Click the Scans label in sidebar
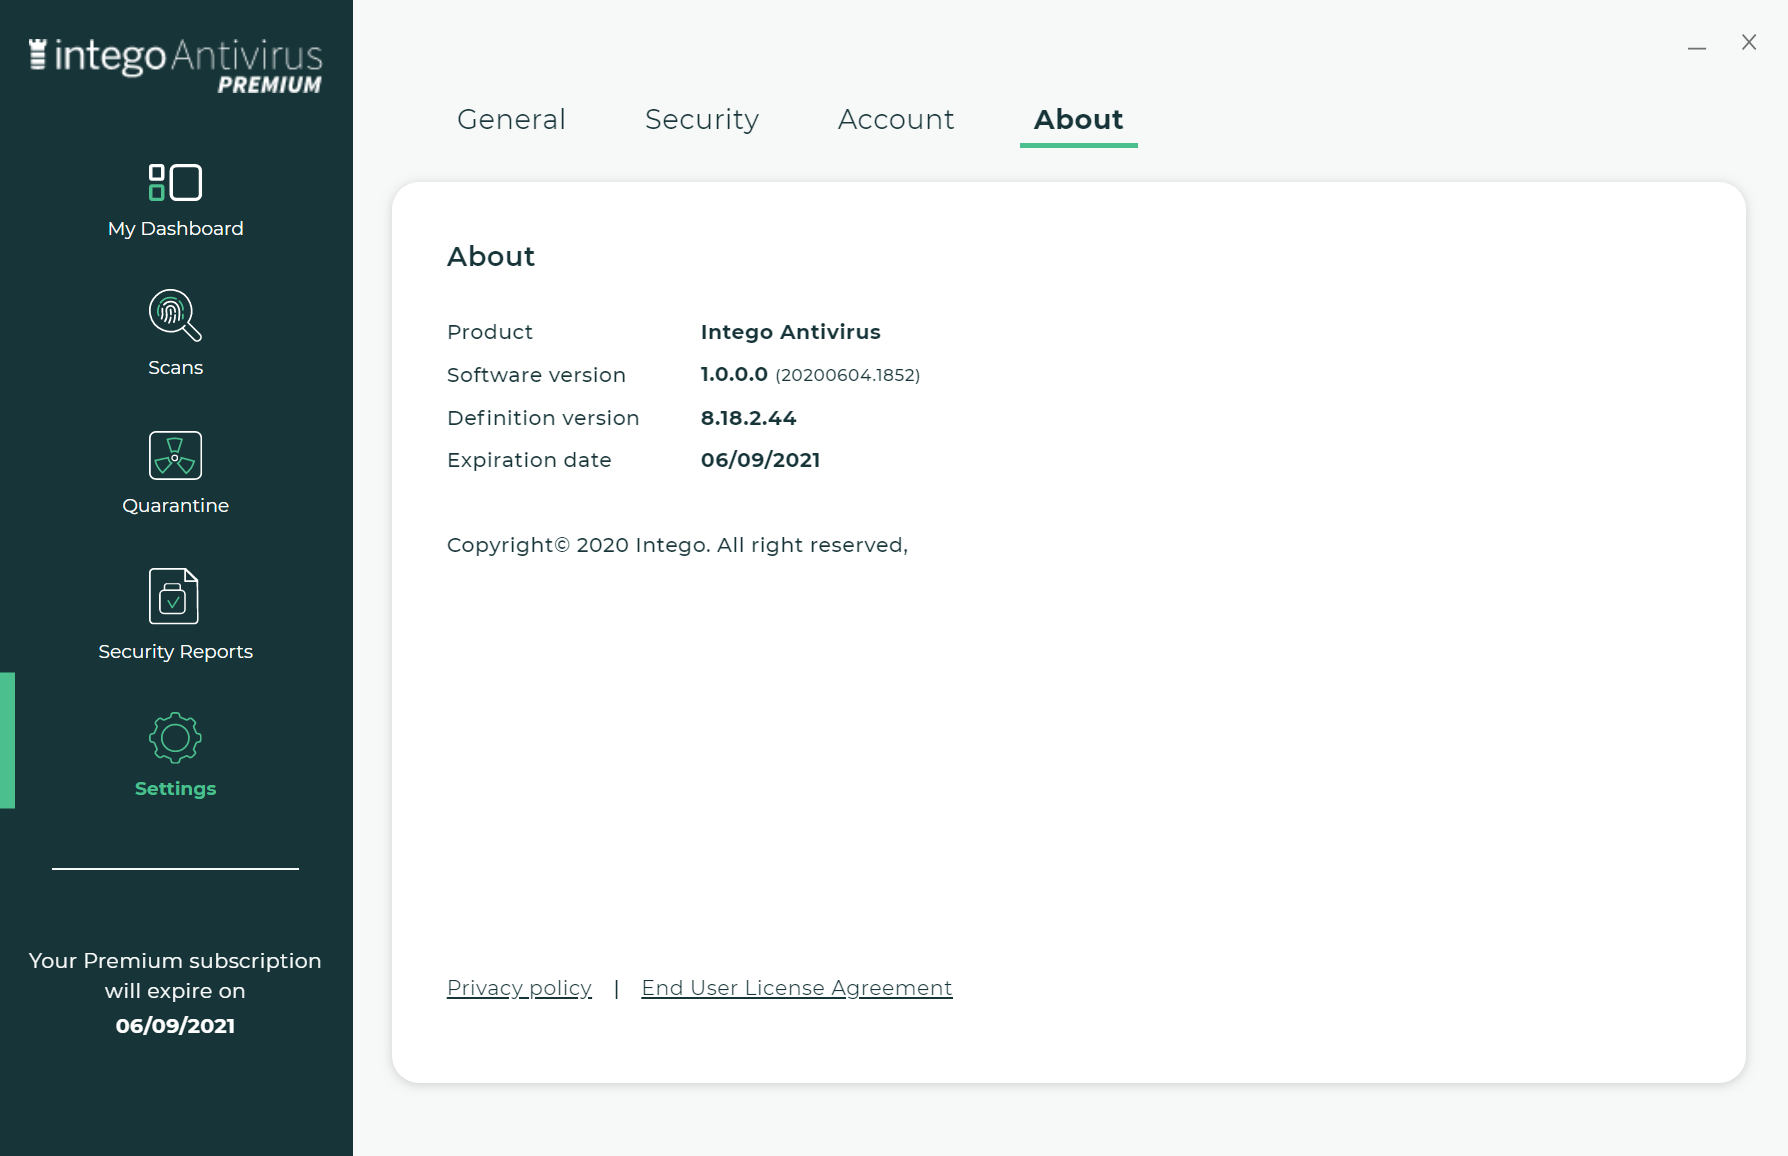This screenshot has height=1156, width=1788. [176, 368]
